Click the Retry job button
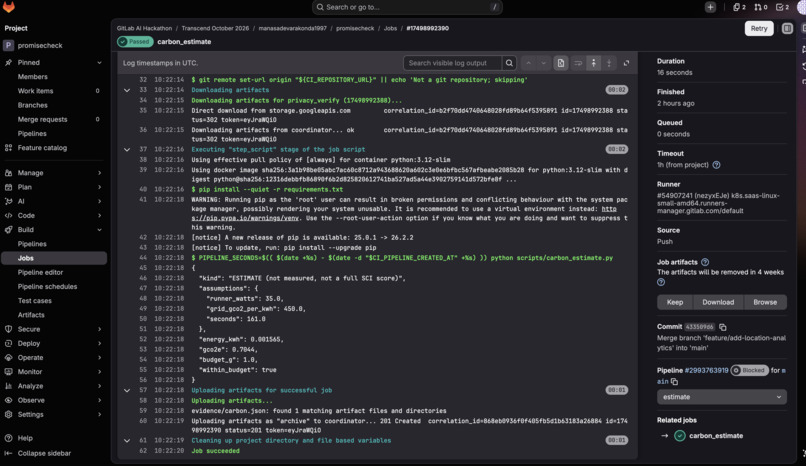 [759, 29]
